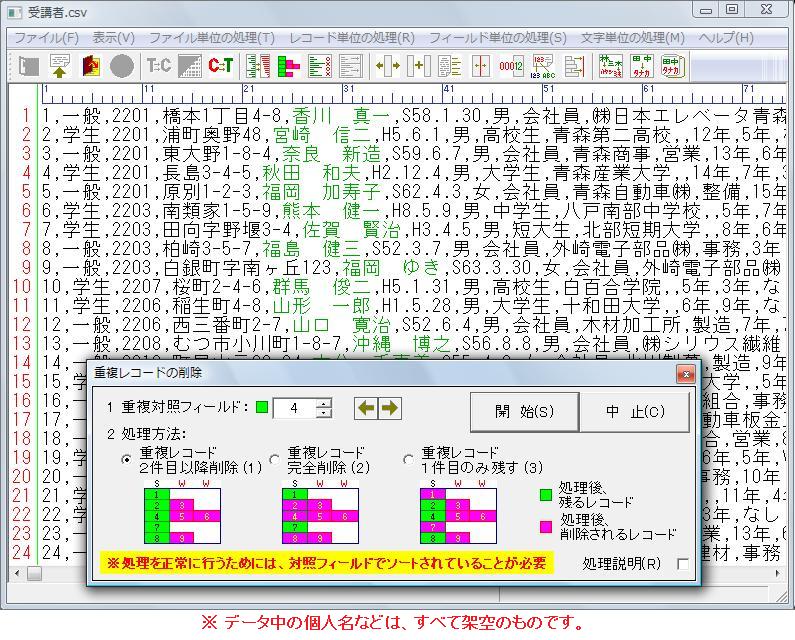The height and width of the screenshot is (640, 795).
Task: Click the 00012 numbering toolbar icon
Action: (x=511, y=67)
